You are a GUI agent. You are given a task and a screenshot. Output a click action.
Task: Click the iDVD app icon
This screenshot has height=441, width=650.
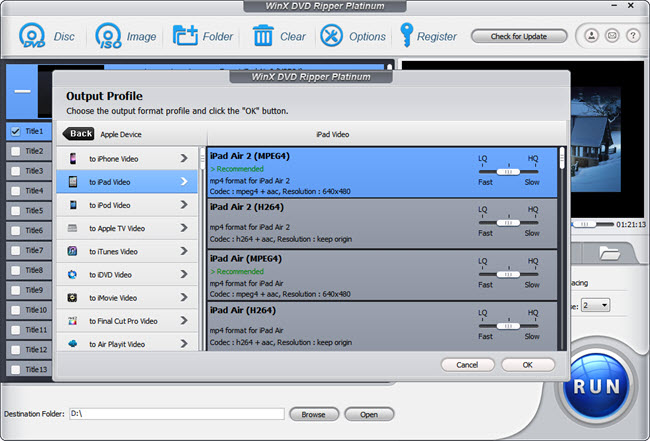[73, 274]
